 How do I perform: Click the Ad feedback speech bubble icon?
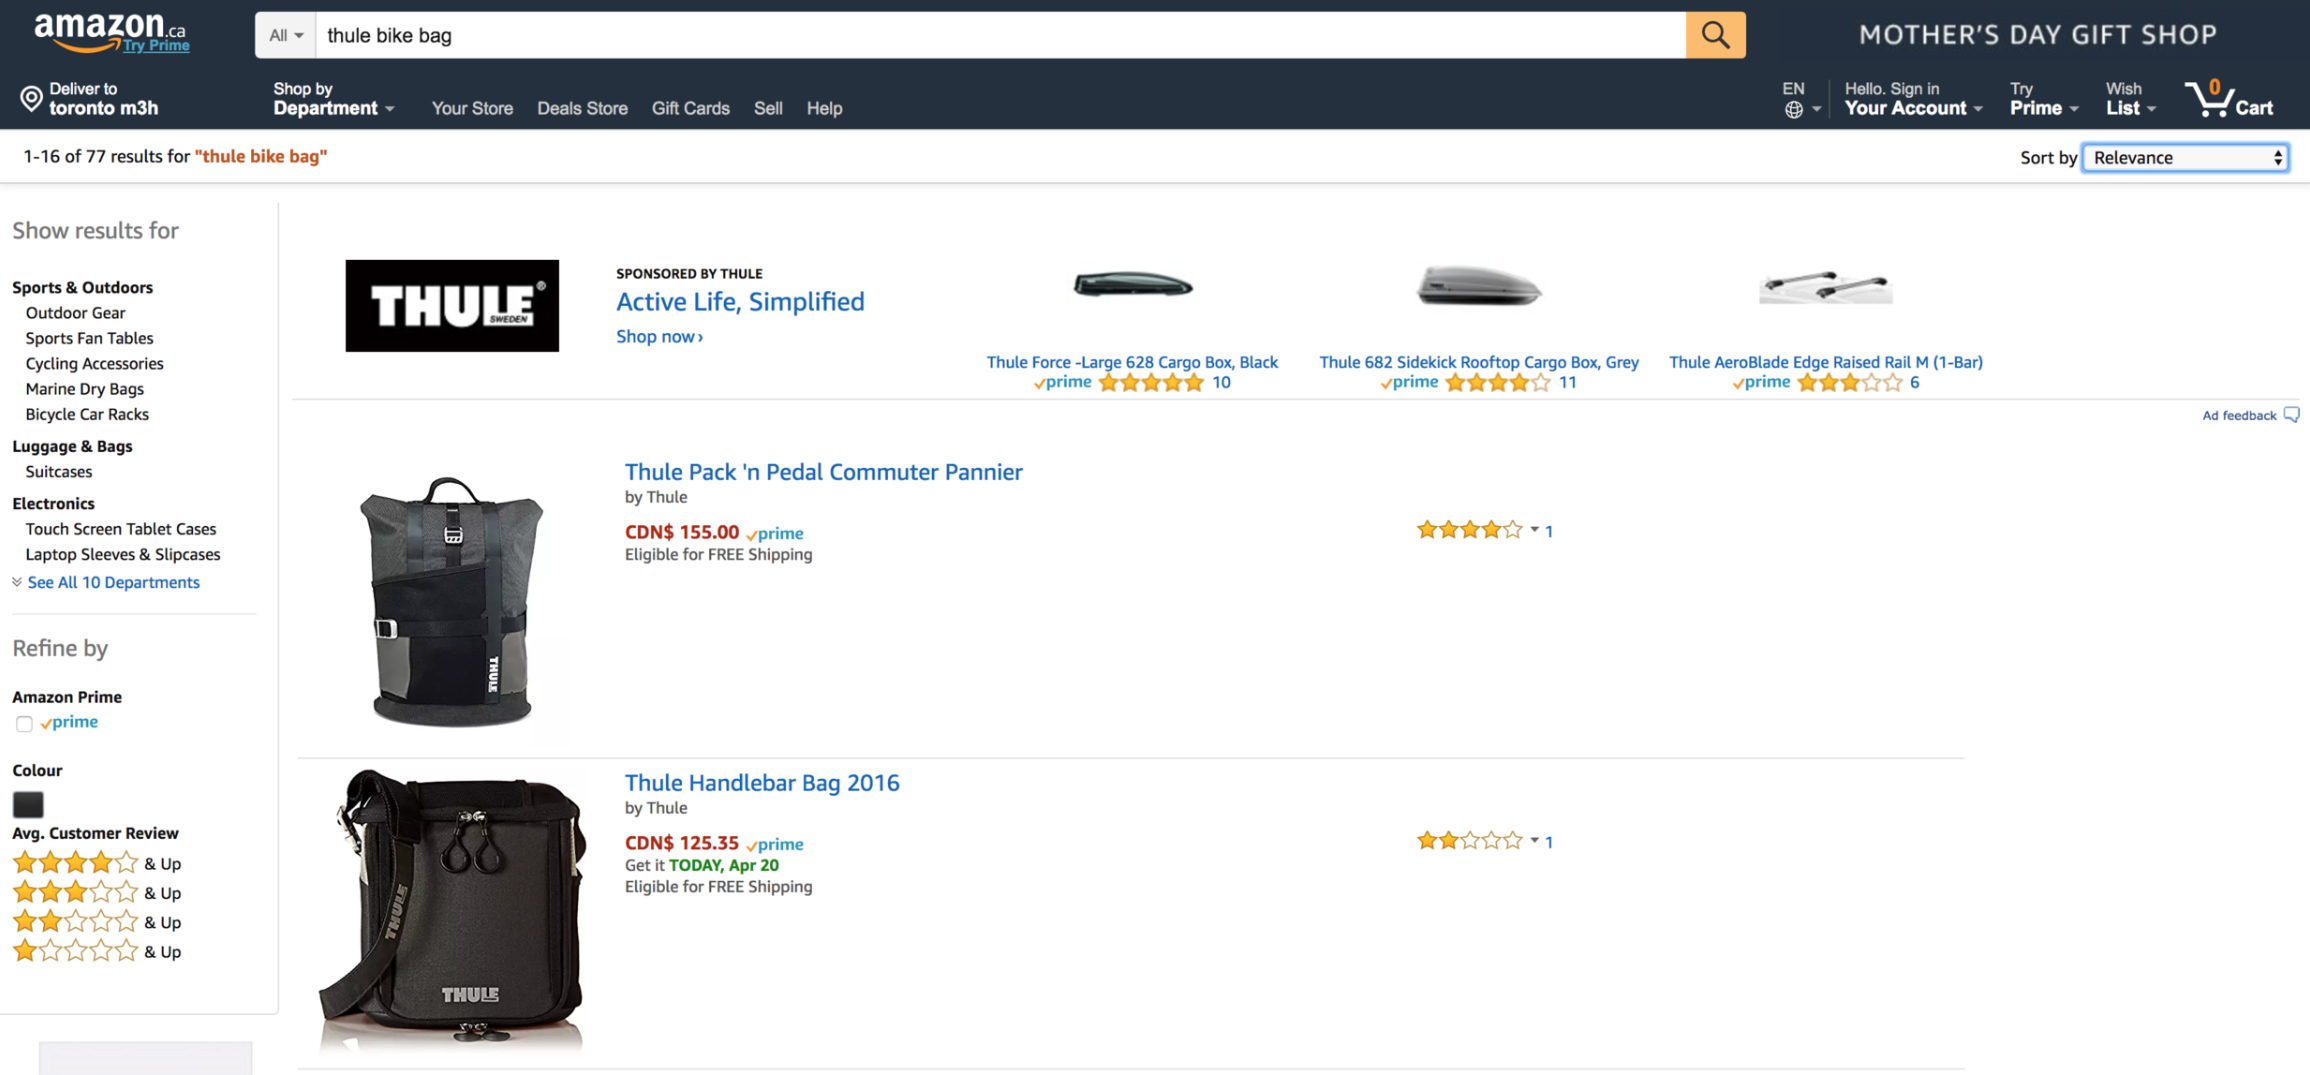[x=2292, y=415]
